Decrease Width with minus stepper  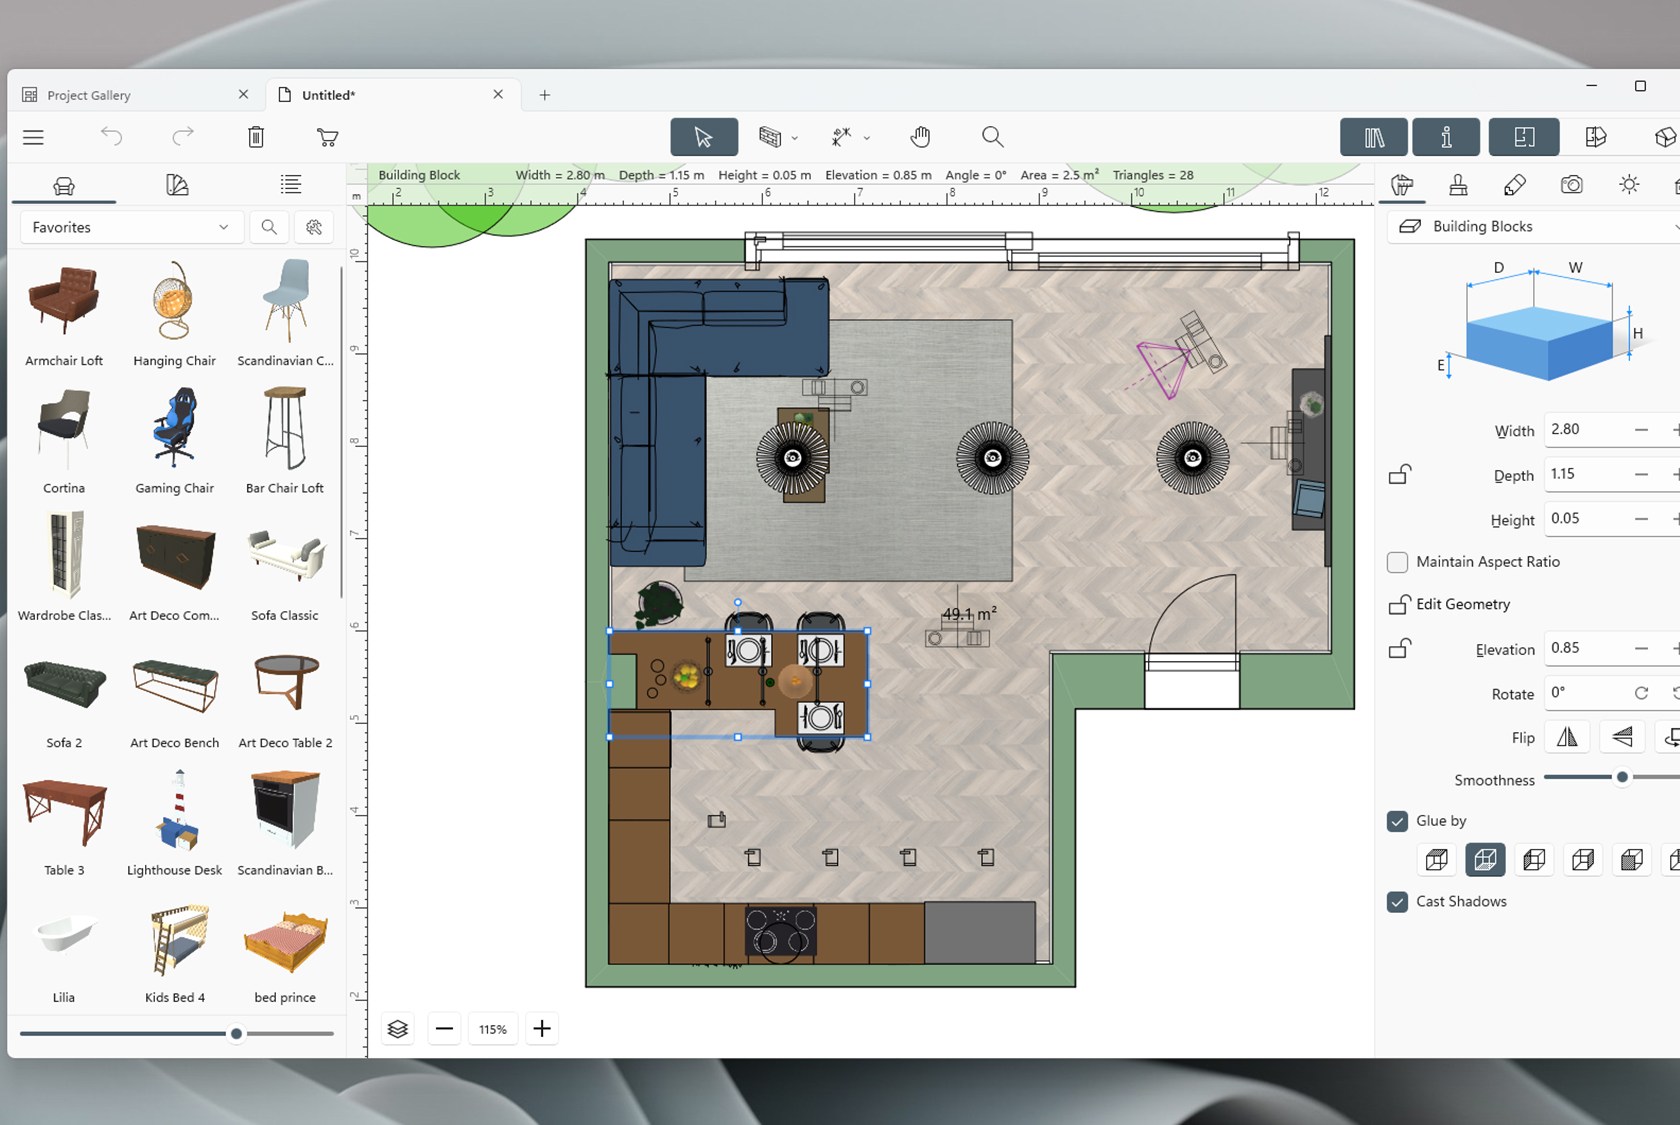[1641, 430]
